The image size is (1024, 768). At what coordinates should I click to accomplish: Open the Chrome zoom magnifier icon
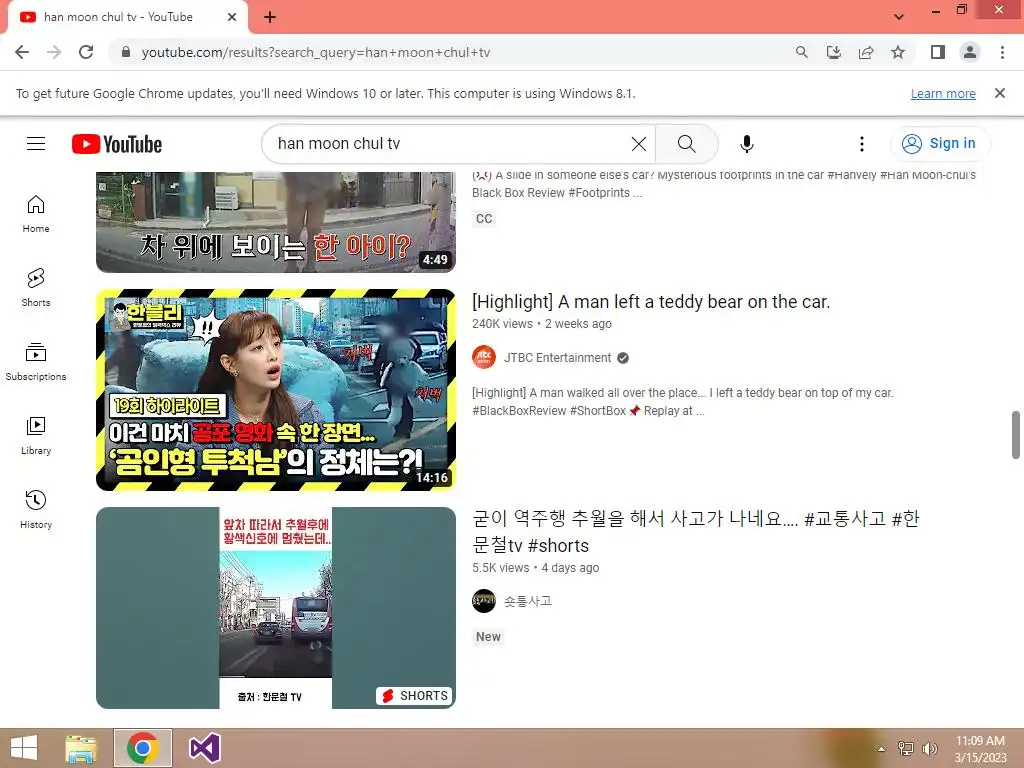click(x=801, y=52)
